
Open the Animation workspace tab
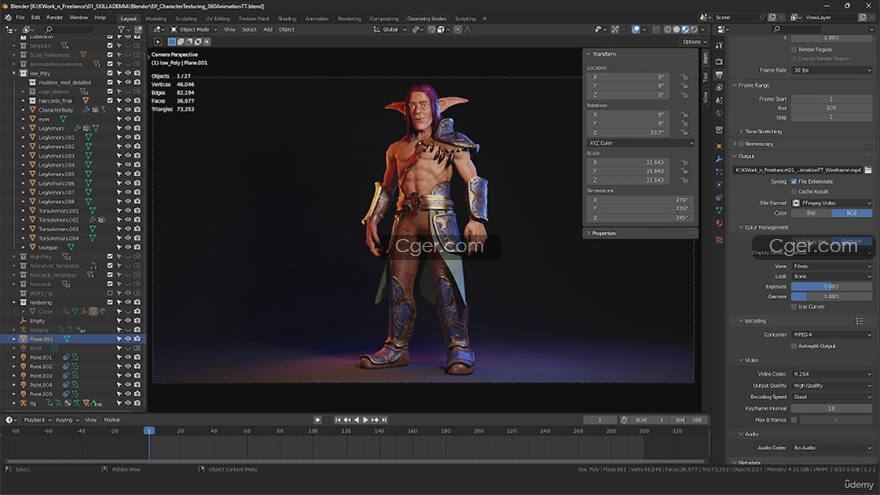317,19
